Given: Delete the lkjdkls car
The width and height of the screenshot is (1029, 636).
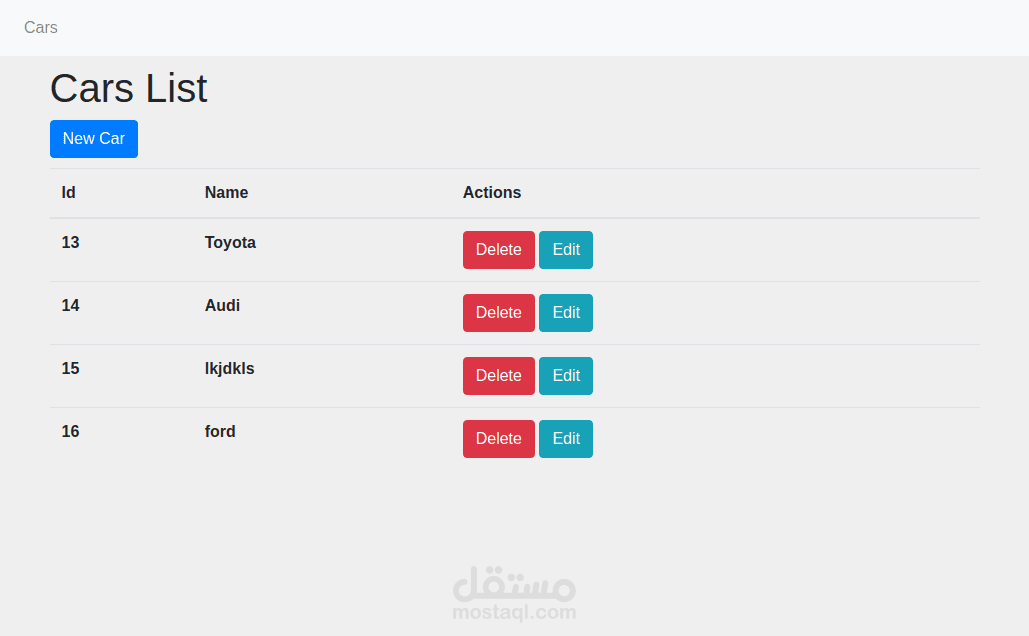Looking at the screenshot, I should tap(498, 376).
